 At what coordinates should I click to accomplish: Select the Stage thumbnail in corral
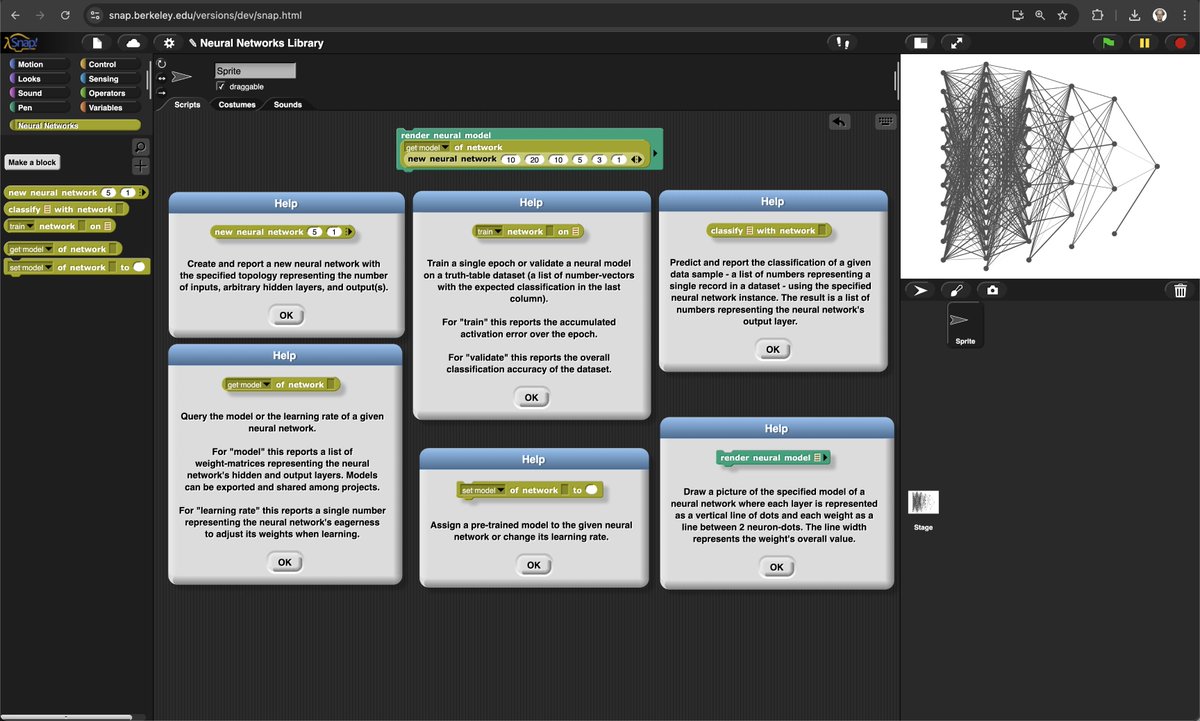(923, 509)
